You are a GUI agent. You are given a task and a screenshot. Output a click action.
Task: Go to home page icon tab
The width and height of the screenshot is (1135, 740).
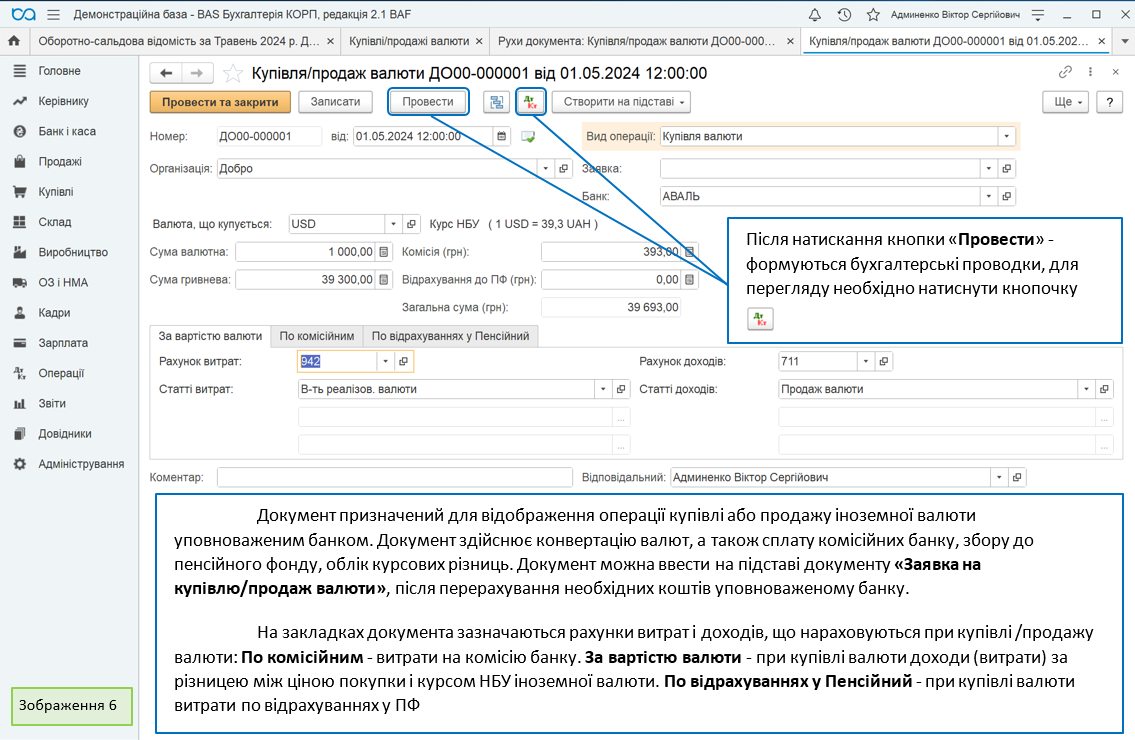point(14,41)
